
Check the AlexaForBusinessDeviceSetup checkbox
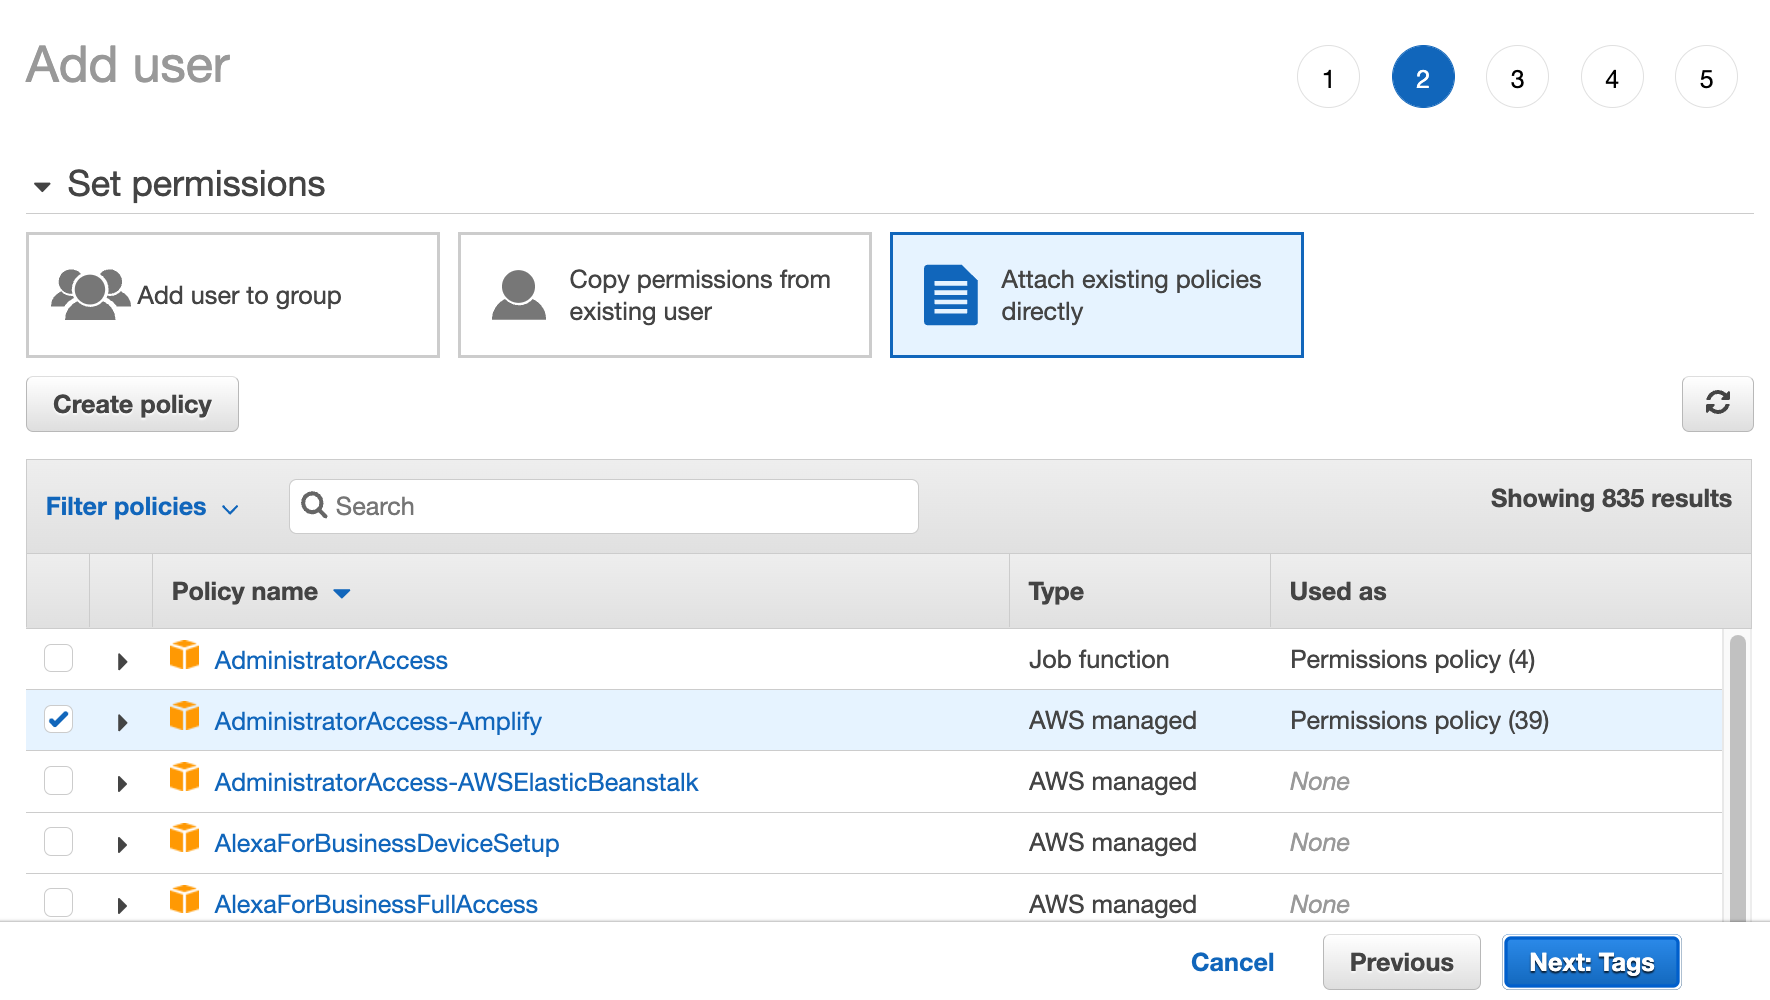(x=59, y=841)
